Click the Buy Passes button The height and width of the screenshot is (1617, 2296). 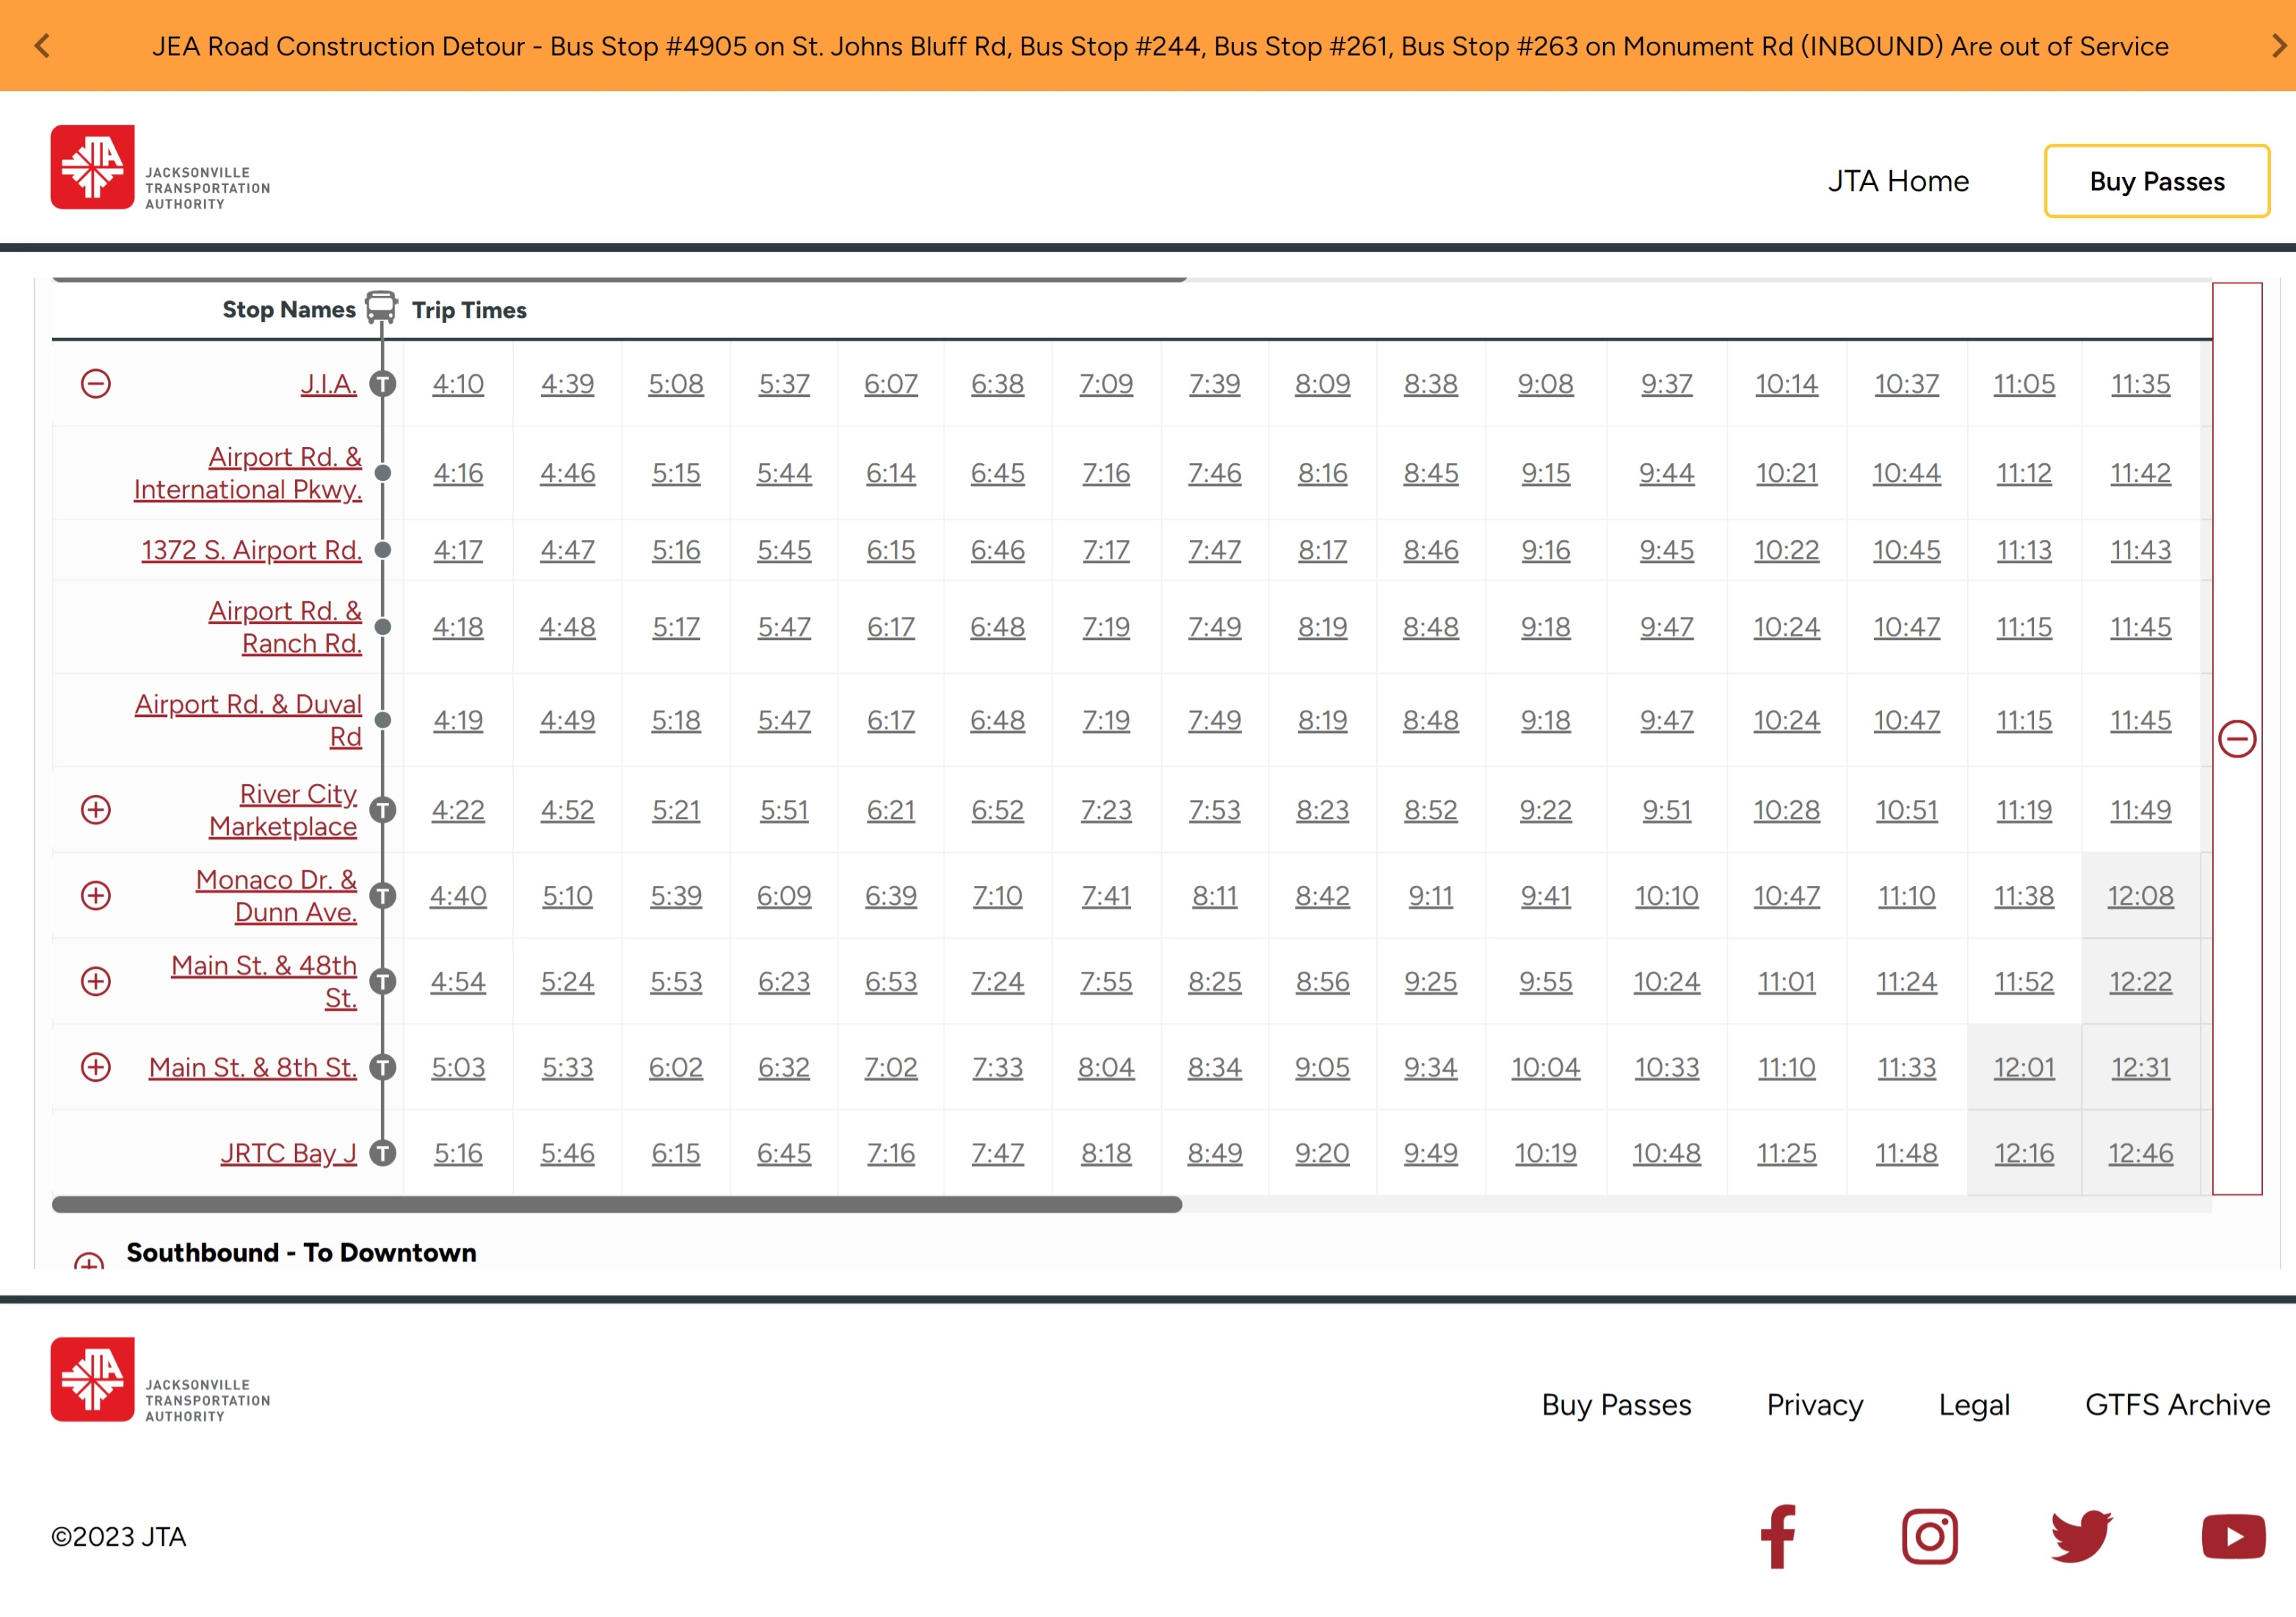point(2156,181)
